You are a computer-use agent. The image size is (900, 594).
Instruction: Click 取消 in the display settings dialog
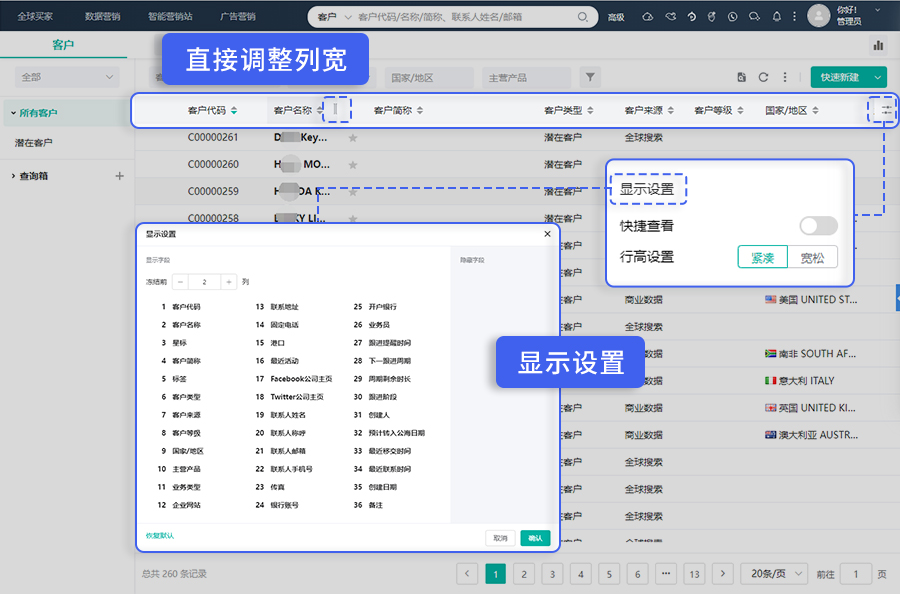click(x=501, y=538)
